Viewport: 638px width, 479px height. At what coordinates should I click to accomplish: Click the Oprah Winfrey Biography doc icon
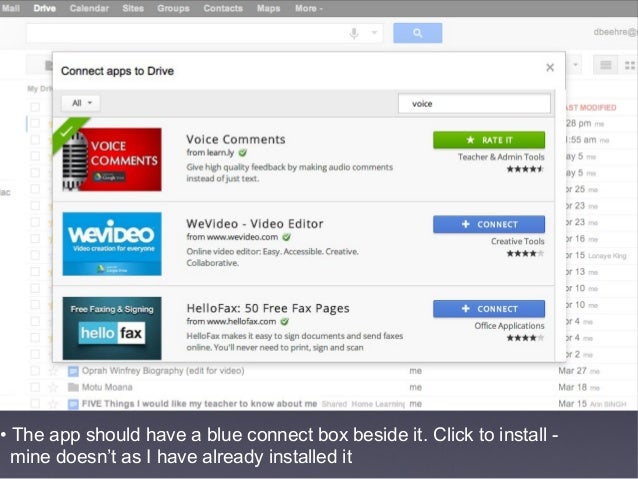pos(73,371)
